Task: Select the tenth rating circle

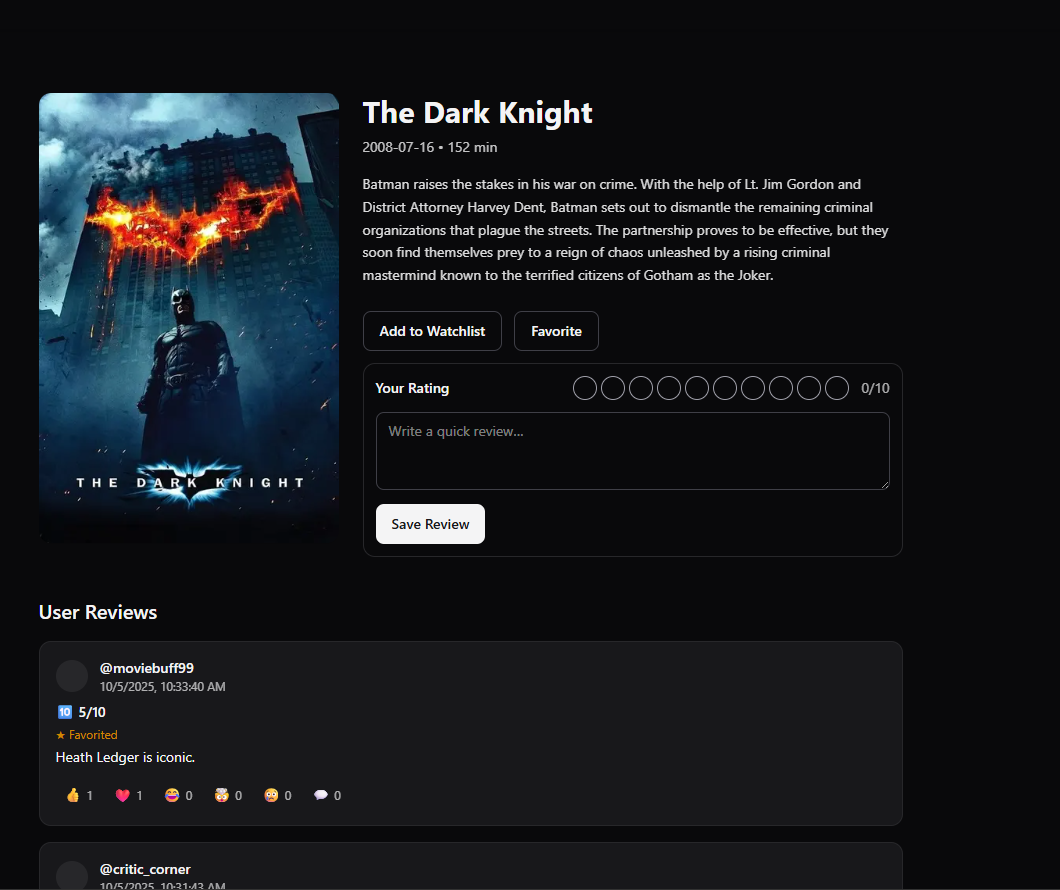Action: [x=837, y=388]
